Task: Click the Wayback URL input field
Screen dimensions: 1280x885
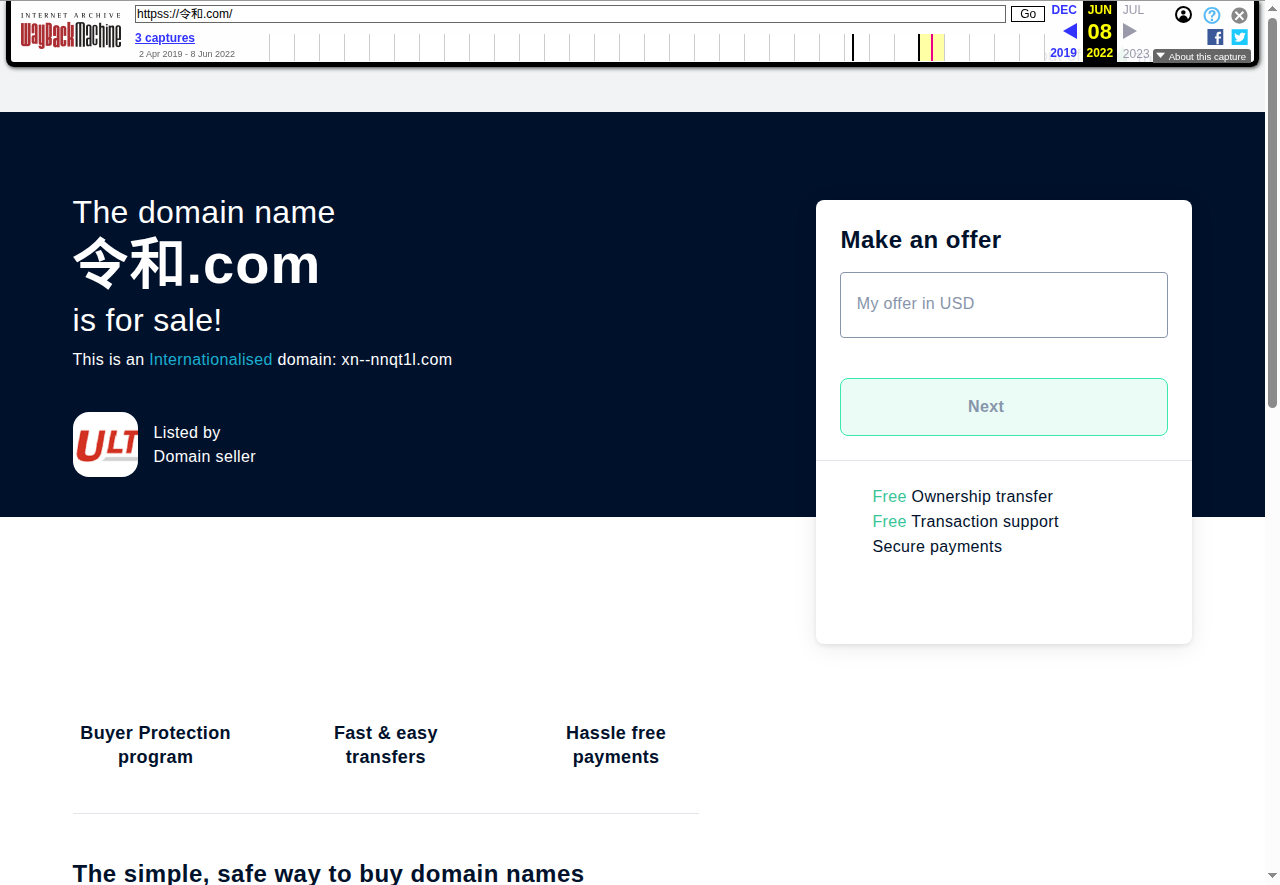Action: coord(570,14)
